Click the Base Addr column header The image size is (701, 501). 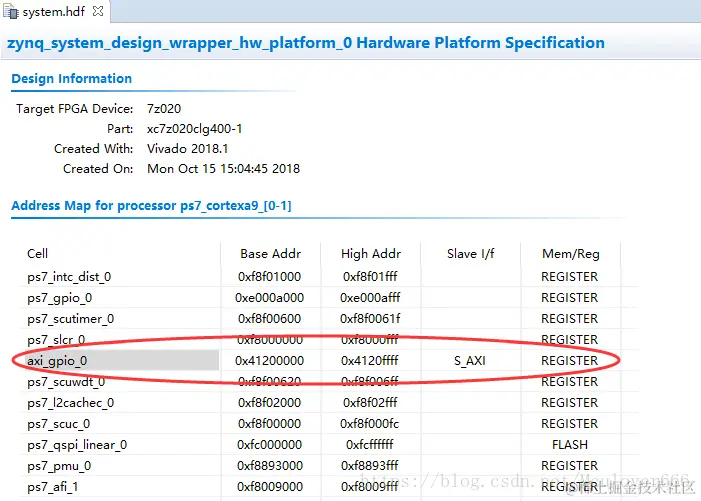[x=270, y=253]
